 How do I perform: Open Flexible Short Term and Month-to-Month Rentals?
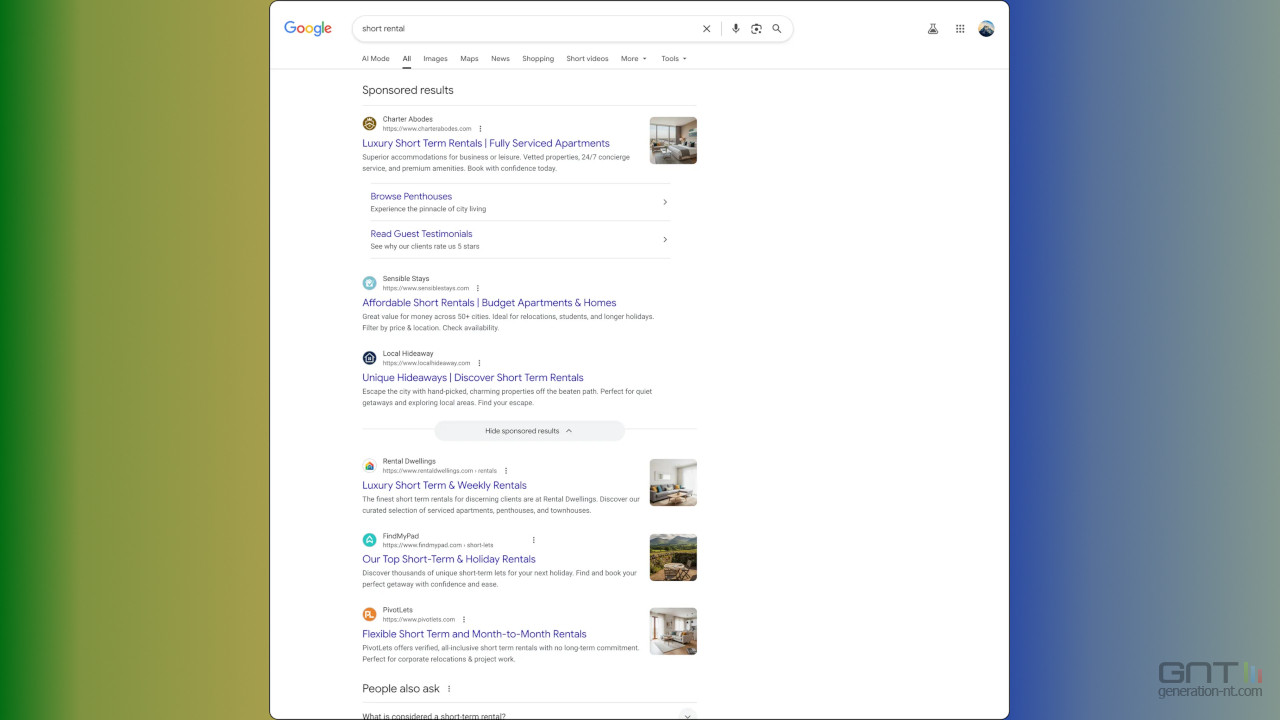(474, 634)
